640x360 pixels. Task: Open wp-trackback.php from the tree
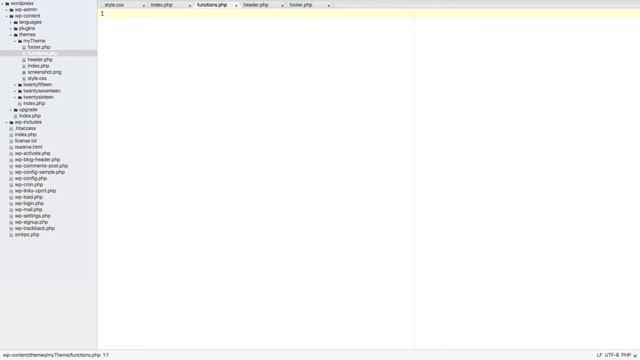[35, 228]
